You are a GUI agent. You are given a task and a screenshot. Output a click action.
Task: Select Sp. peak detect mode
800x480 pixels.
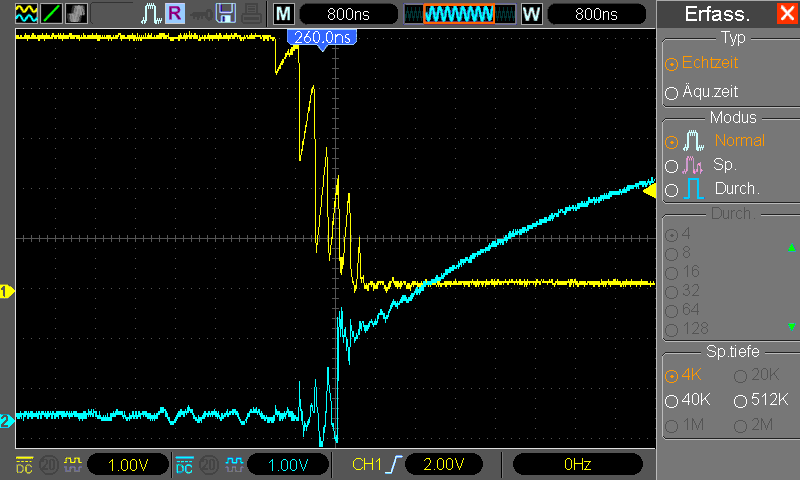(701, 165)
